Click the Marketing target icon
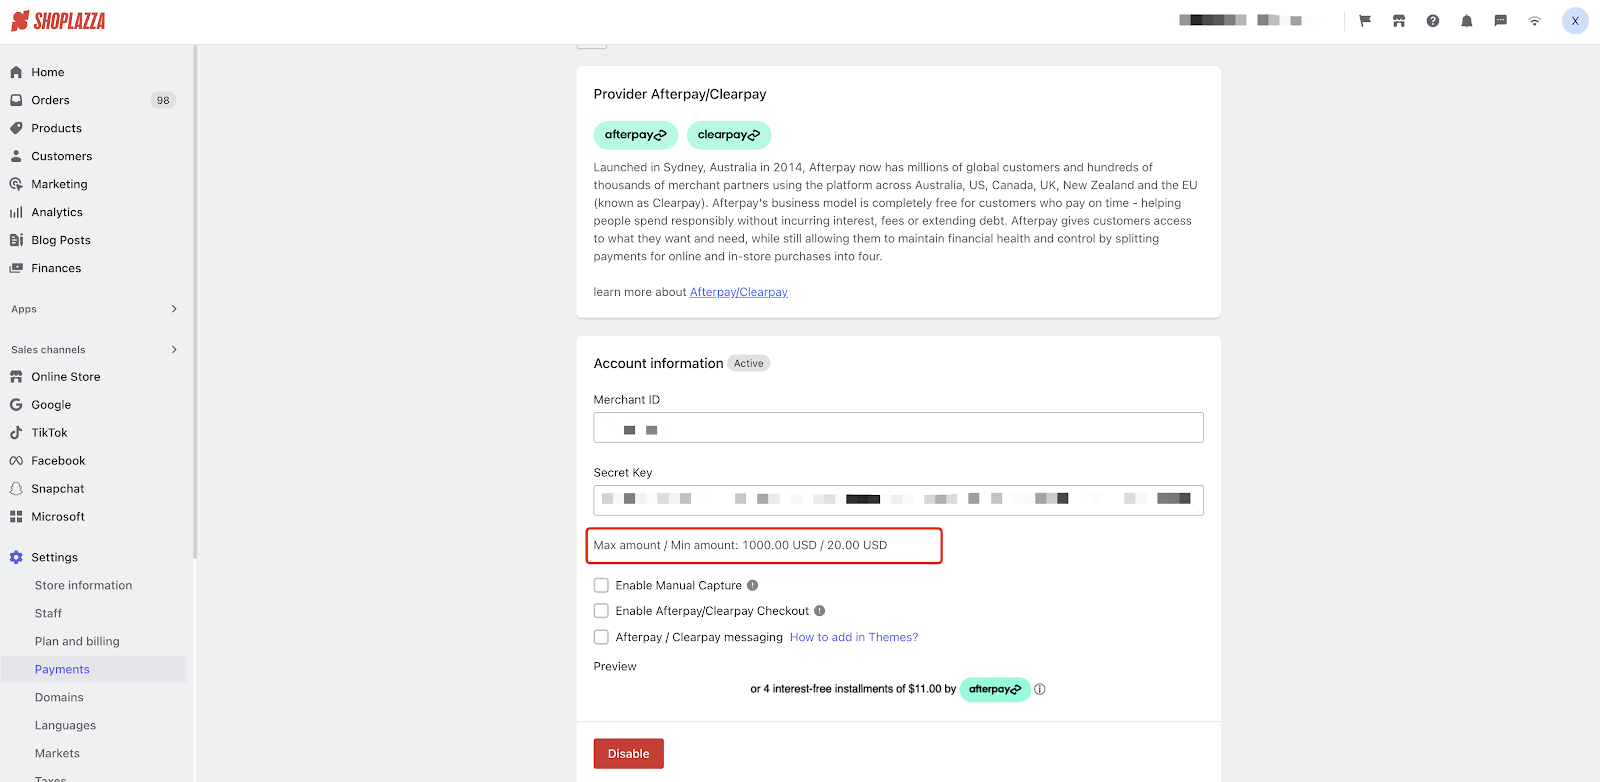This screenshot has width=1600, height=782. coord(16,184)
